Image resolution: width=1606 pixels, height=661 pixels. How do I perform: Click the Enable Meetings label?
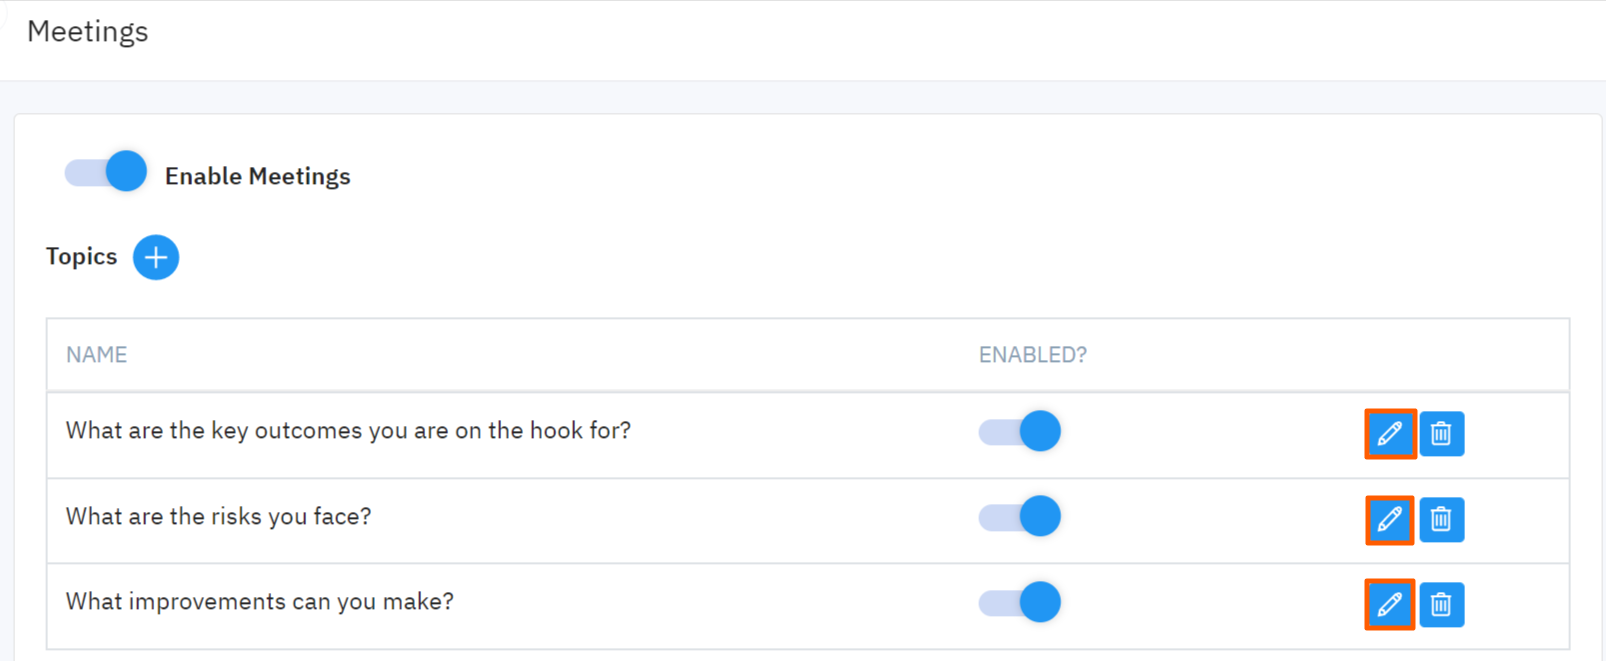coord(257,176)
